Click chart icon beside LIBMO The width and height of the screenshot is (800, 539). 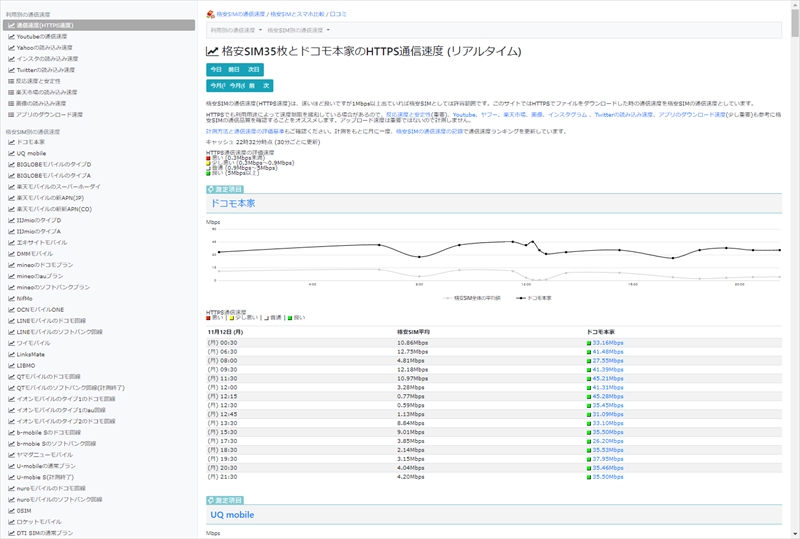(x=11, y=366)
